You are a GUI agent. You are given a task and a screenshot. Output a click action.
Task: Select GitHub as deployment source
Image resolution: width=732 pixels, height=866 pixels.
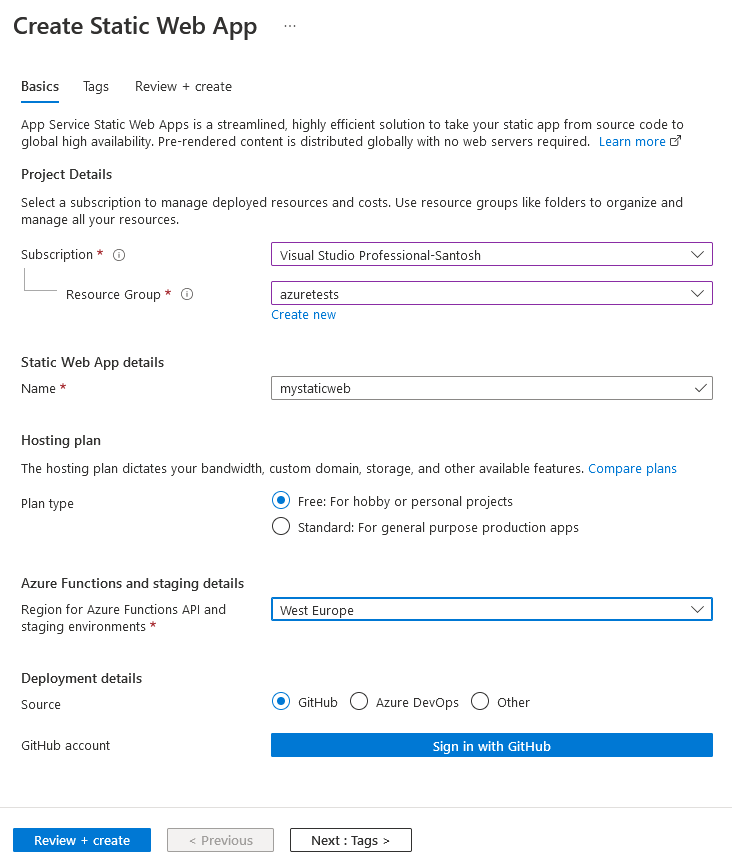tap(281, 702)
